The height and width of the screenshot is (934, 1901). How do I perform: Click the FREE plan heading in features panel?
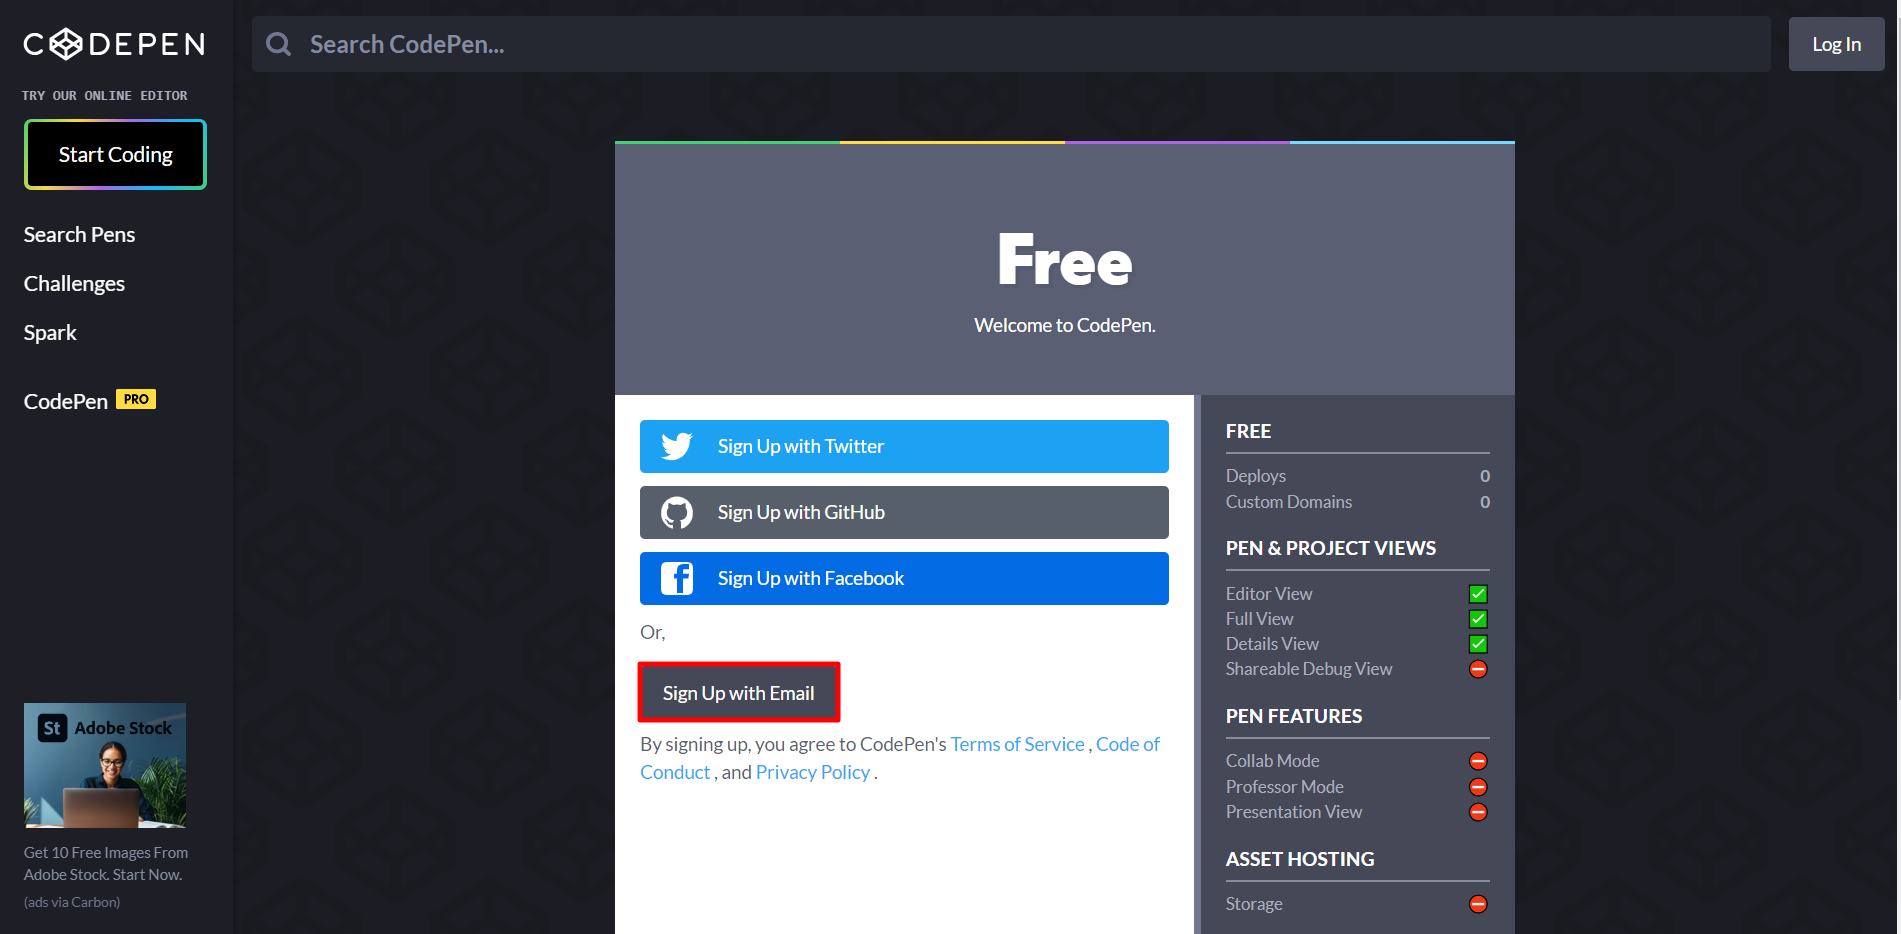click(1249, 431)
